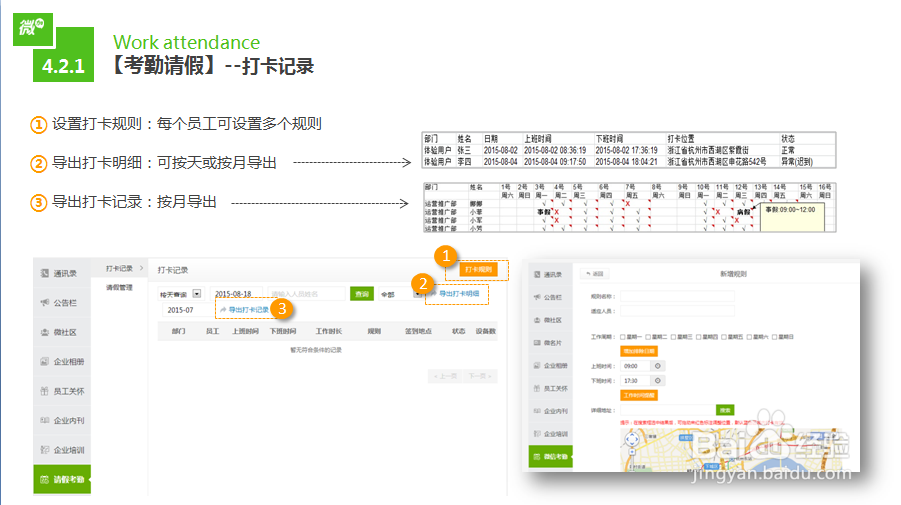Click the employee name search field
This screenshot has width=901, height=505.
[x=307, y=294]
